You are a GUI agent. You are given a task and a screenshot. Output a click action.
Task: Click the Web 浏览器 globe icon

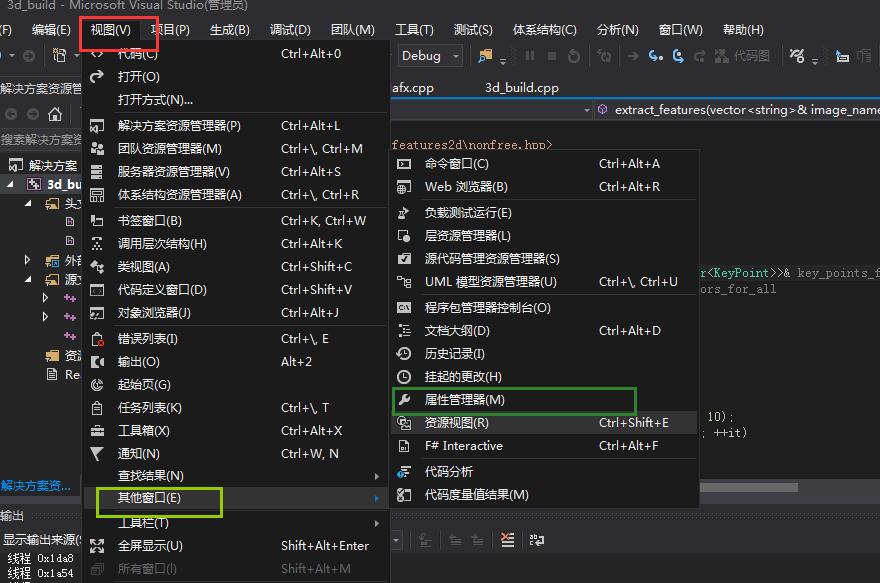404,187
